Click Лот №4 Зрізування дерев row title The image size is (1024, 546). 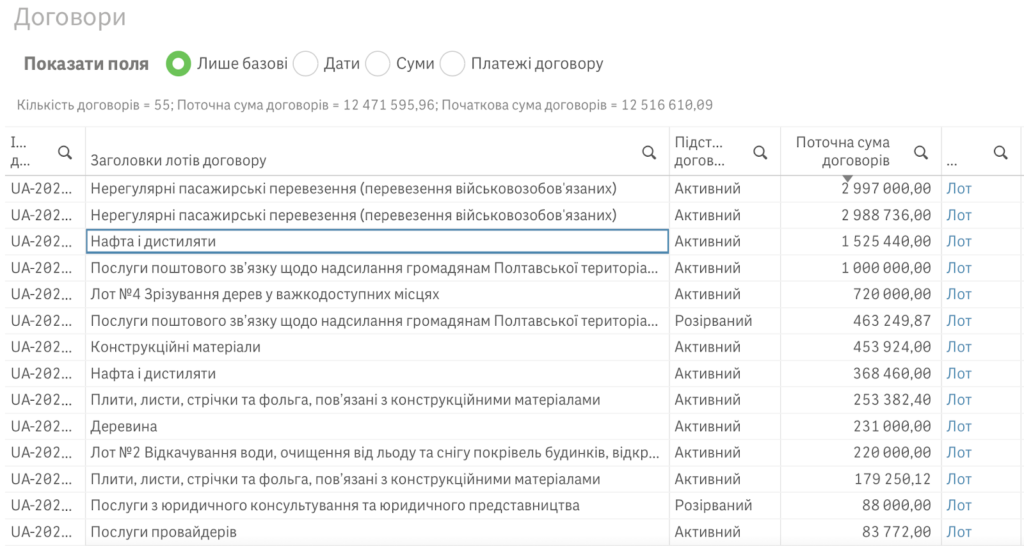265,294
